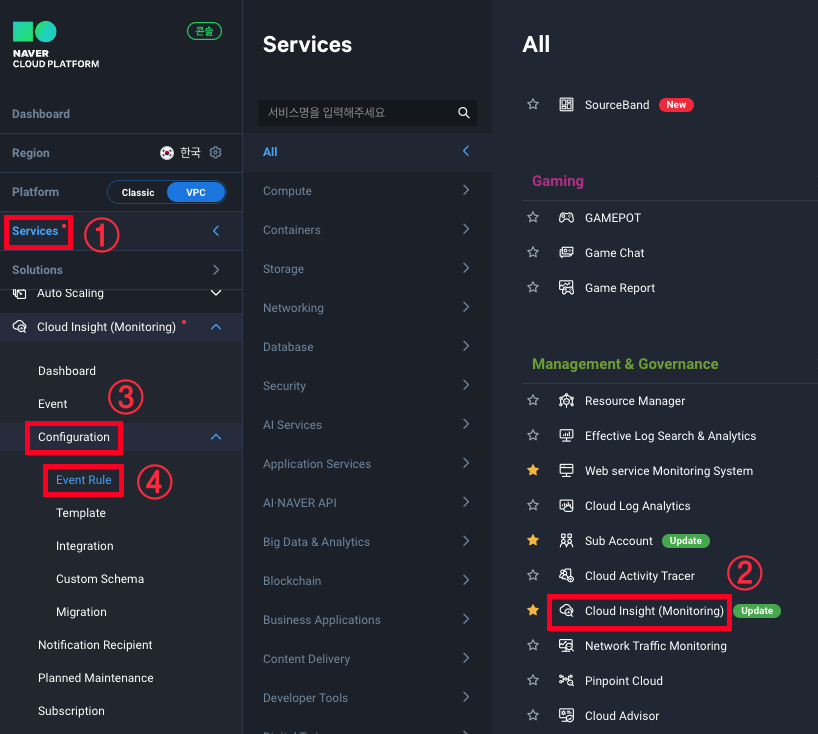This screenshot has width=818, height=734.
Task: Open Planned Maintenance page
Action: pyautogui.click(x=95, y=678)
